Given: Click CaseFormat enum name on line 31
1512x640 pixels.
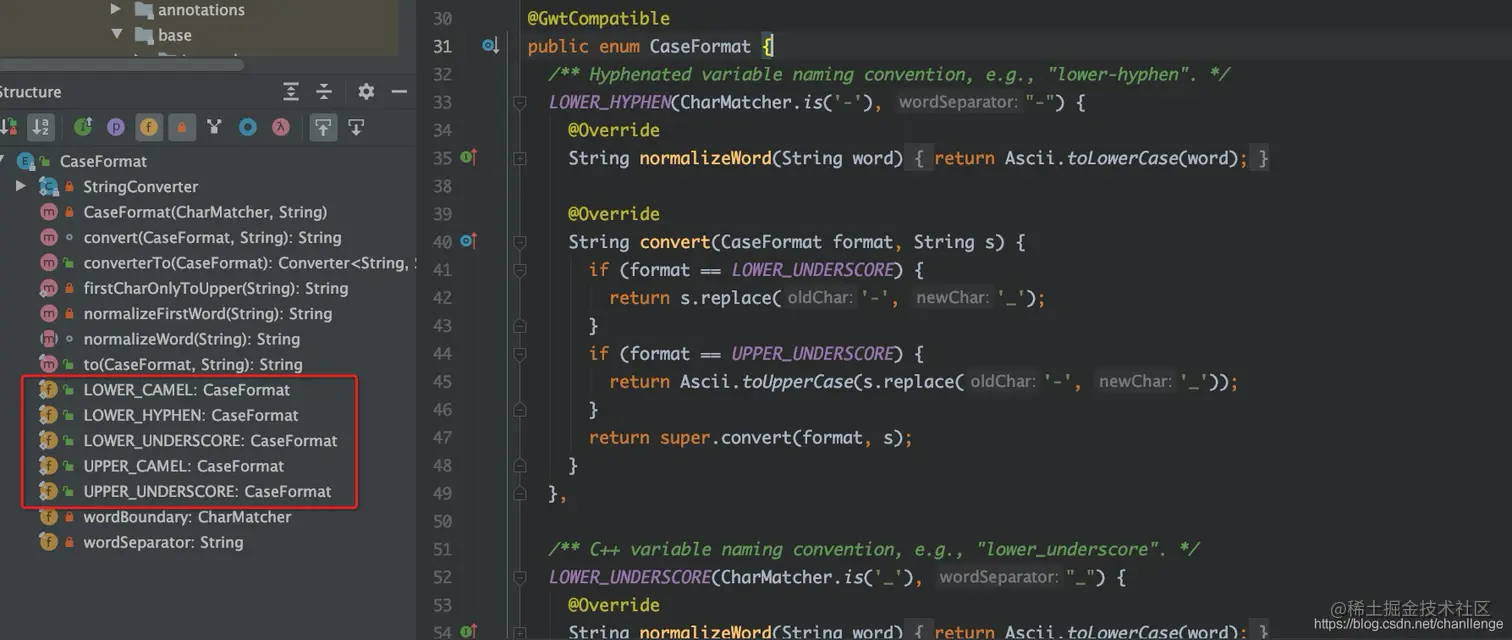Looking at the screenshot, I should [x=700, y=46].
